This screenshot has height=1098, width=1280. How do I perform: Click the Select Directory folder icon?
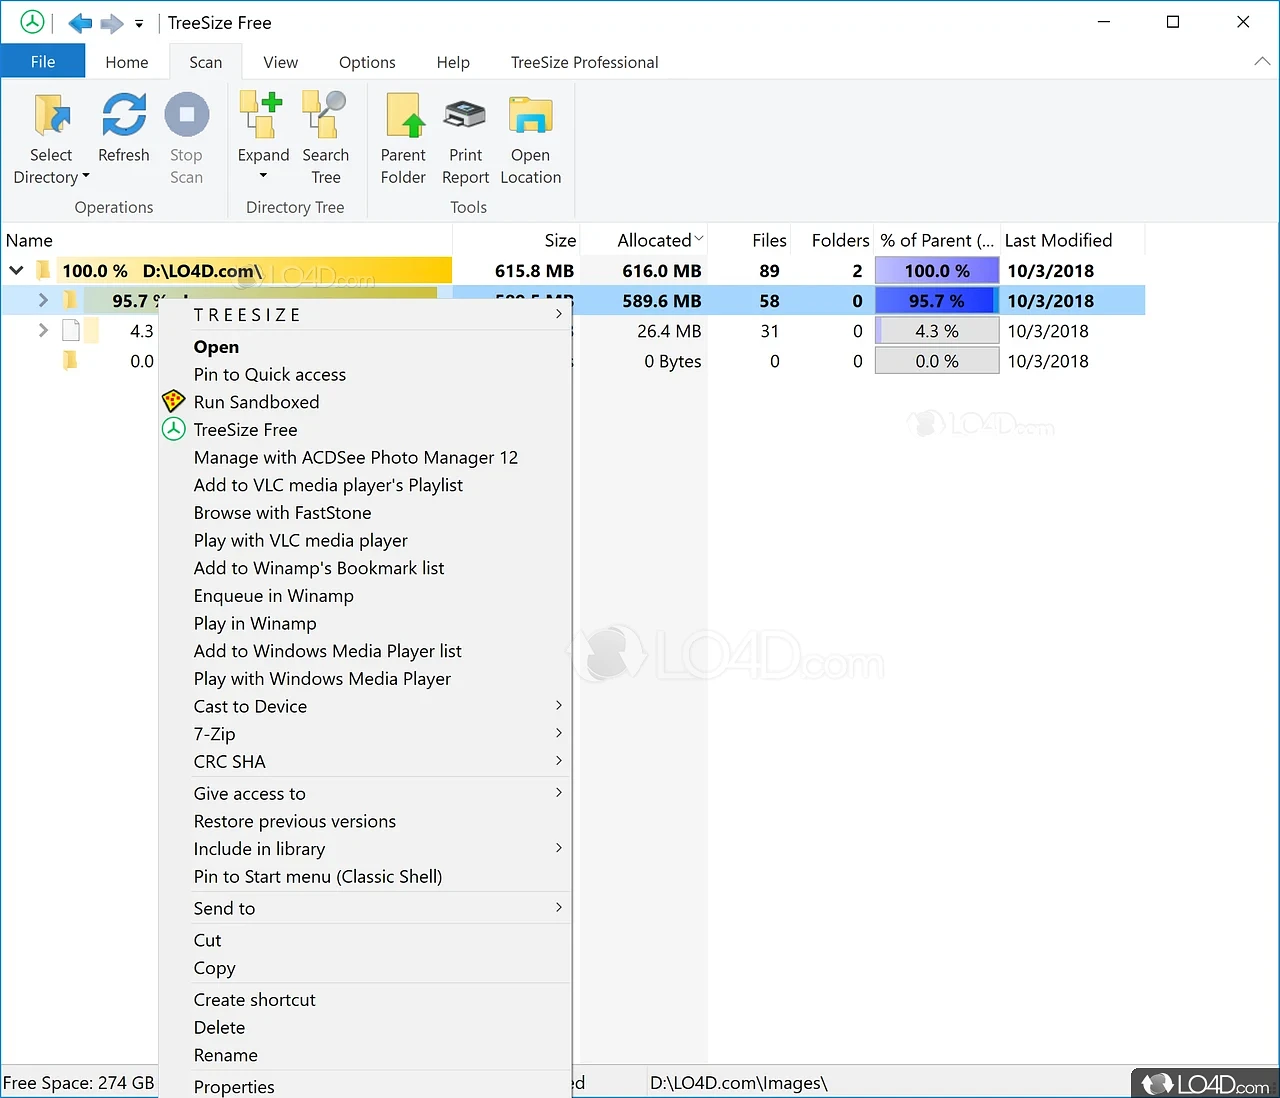click(x=51, y=116)
